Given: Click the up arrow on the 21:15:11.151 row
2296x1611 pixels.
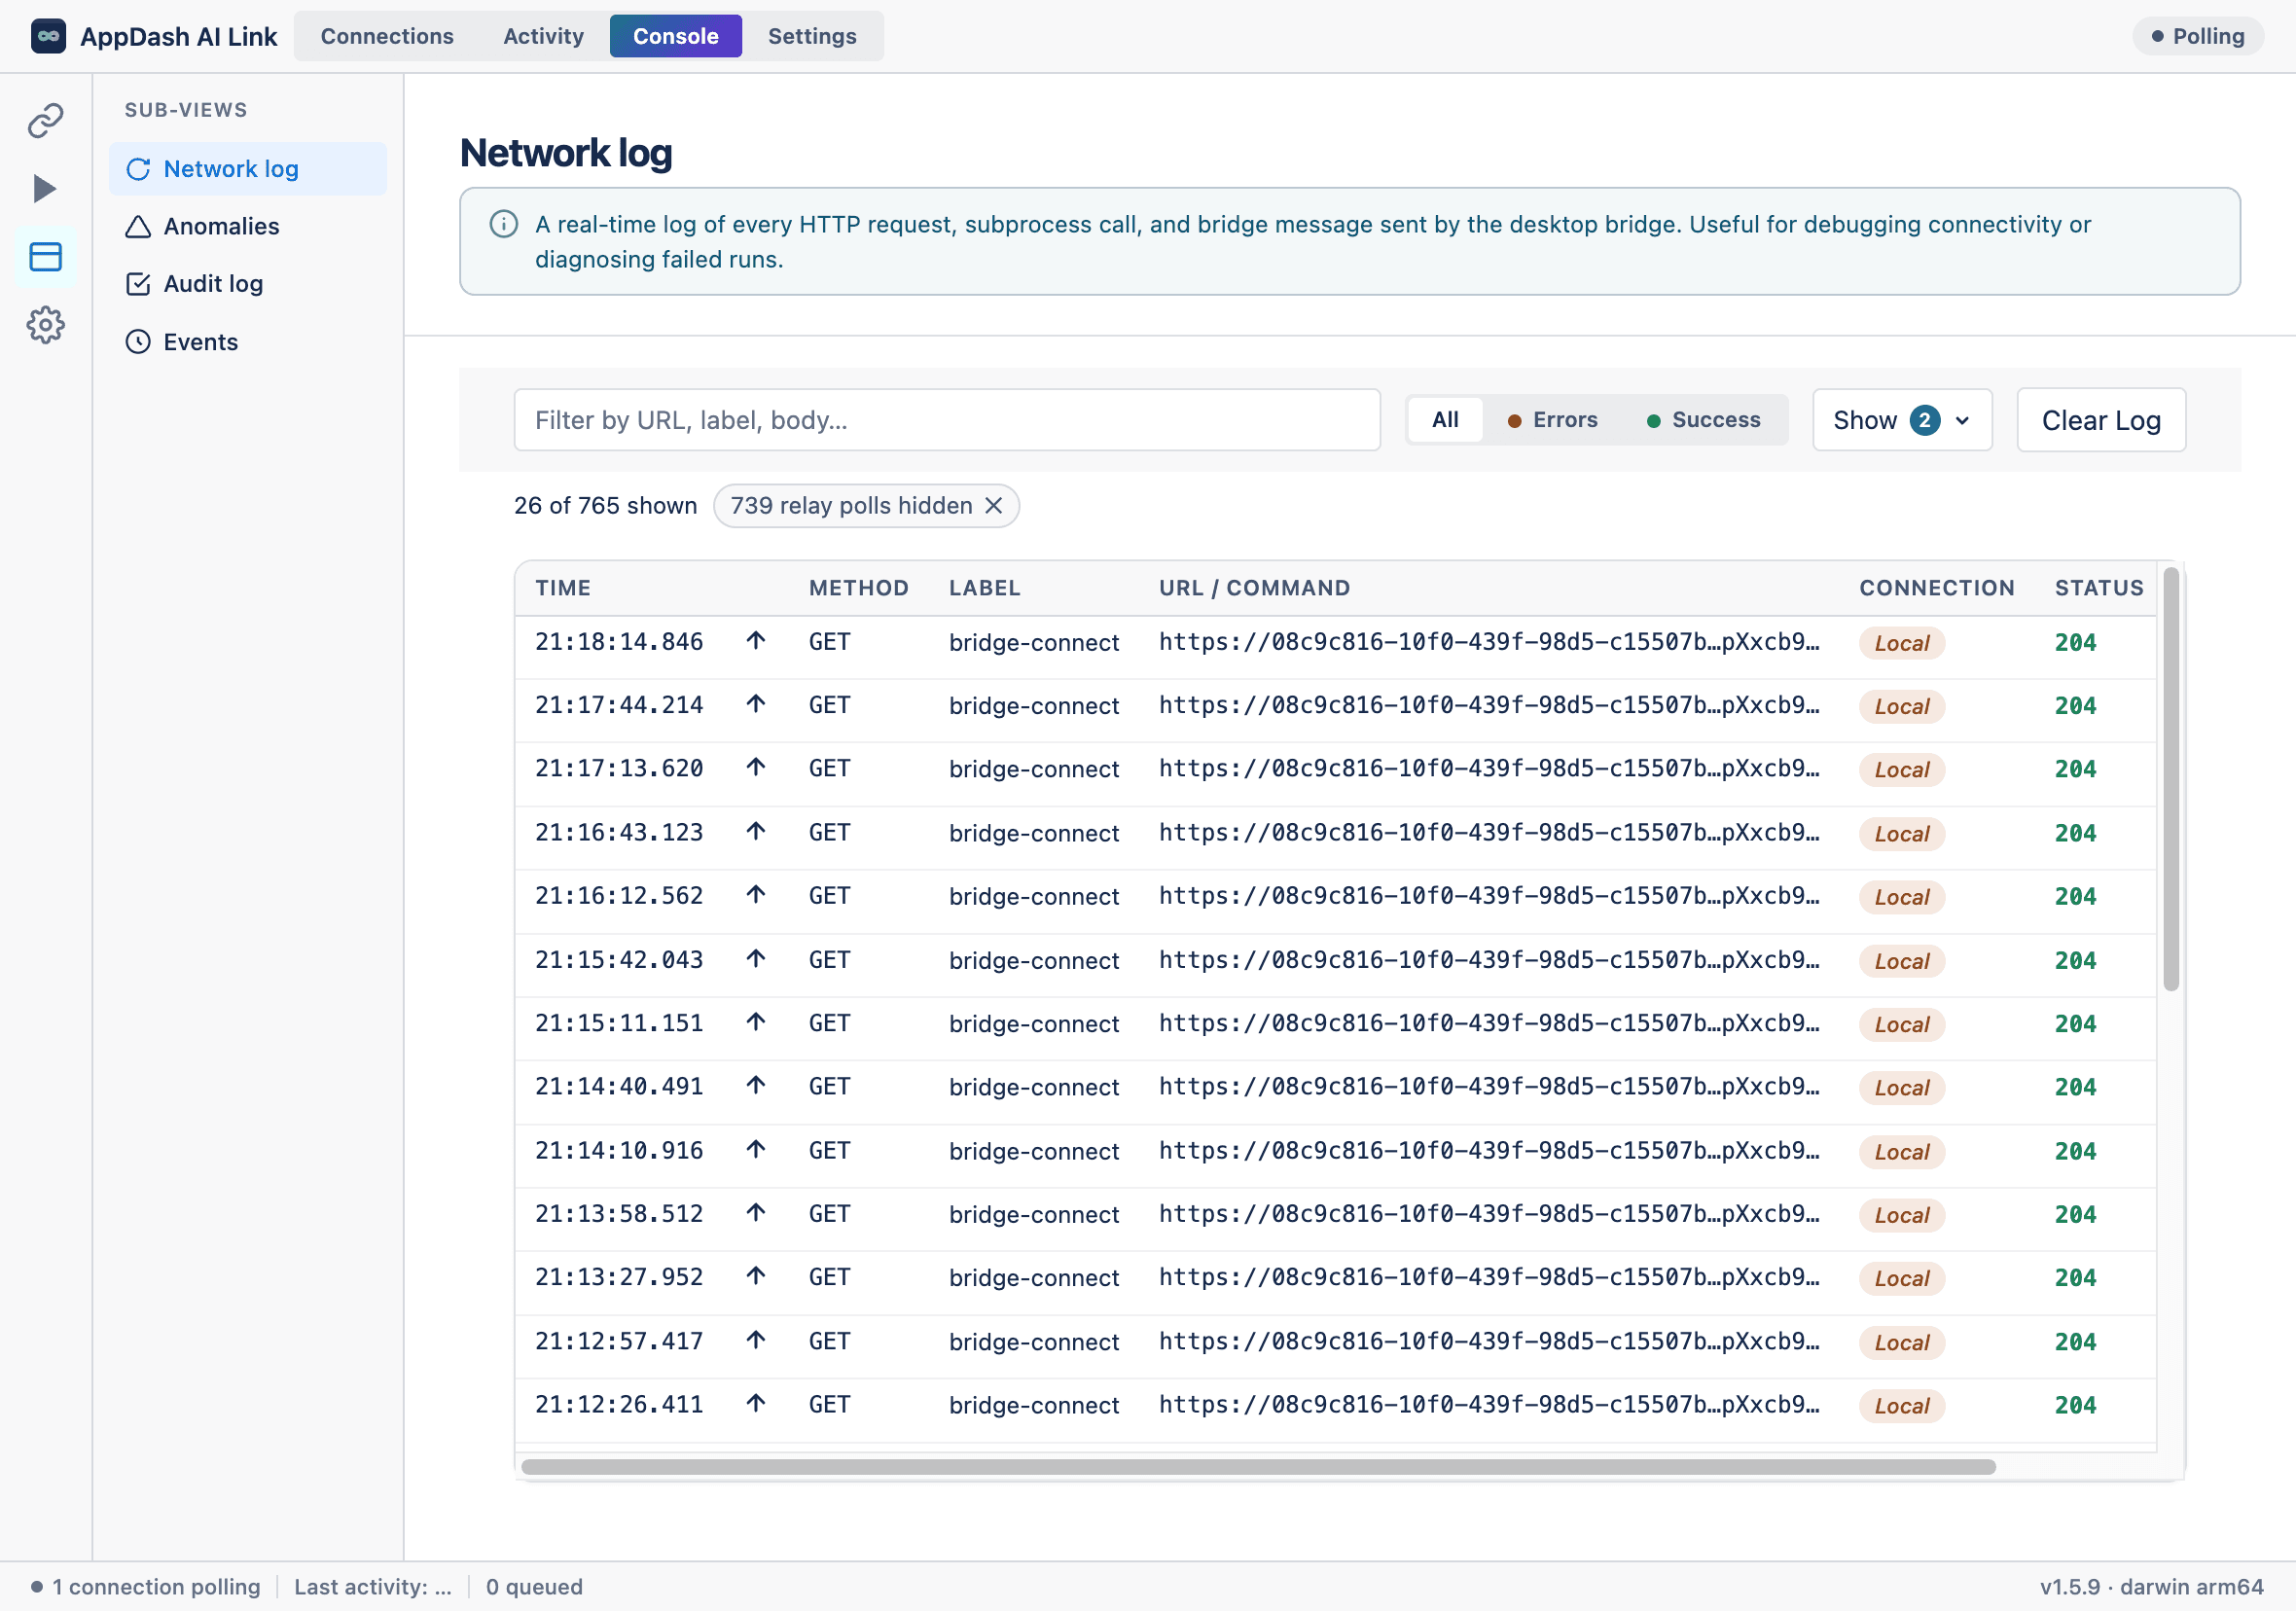Looking at the screenshot, I should pyautogui.click(x=756, y=1023).
